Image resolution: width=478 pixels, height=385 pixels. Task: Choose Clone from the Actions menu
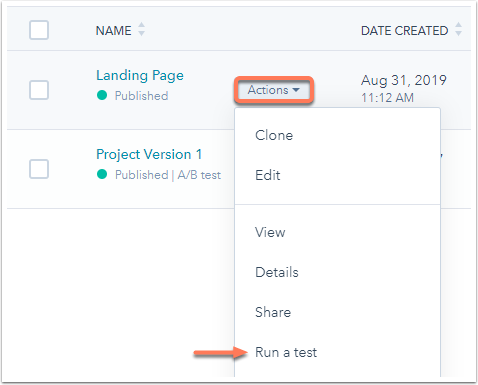[x=274, y=135]
